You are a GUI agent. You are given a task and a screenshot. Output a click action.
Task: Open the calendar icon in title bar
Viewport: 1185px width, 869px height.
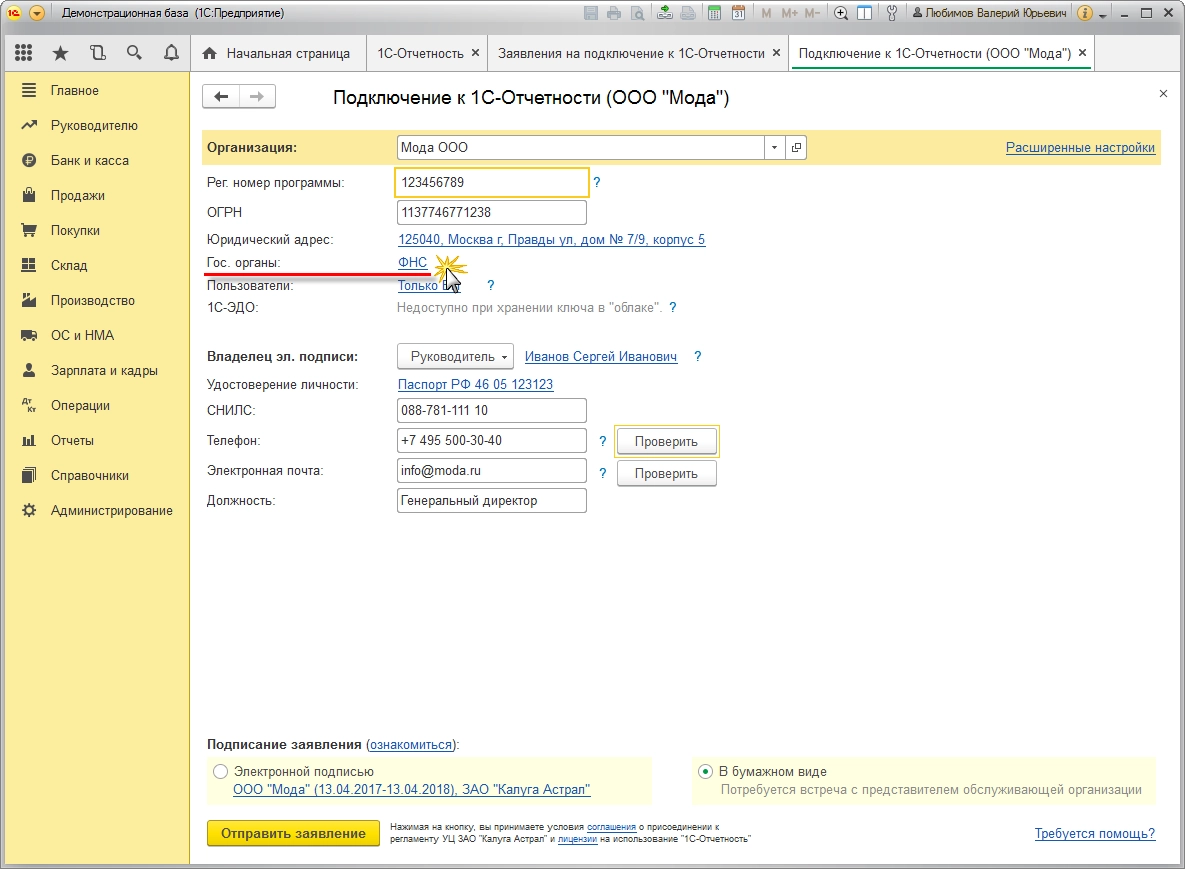pyautogui.click(x=738, y=14)
